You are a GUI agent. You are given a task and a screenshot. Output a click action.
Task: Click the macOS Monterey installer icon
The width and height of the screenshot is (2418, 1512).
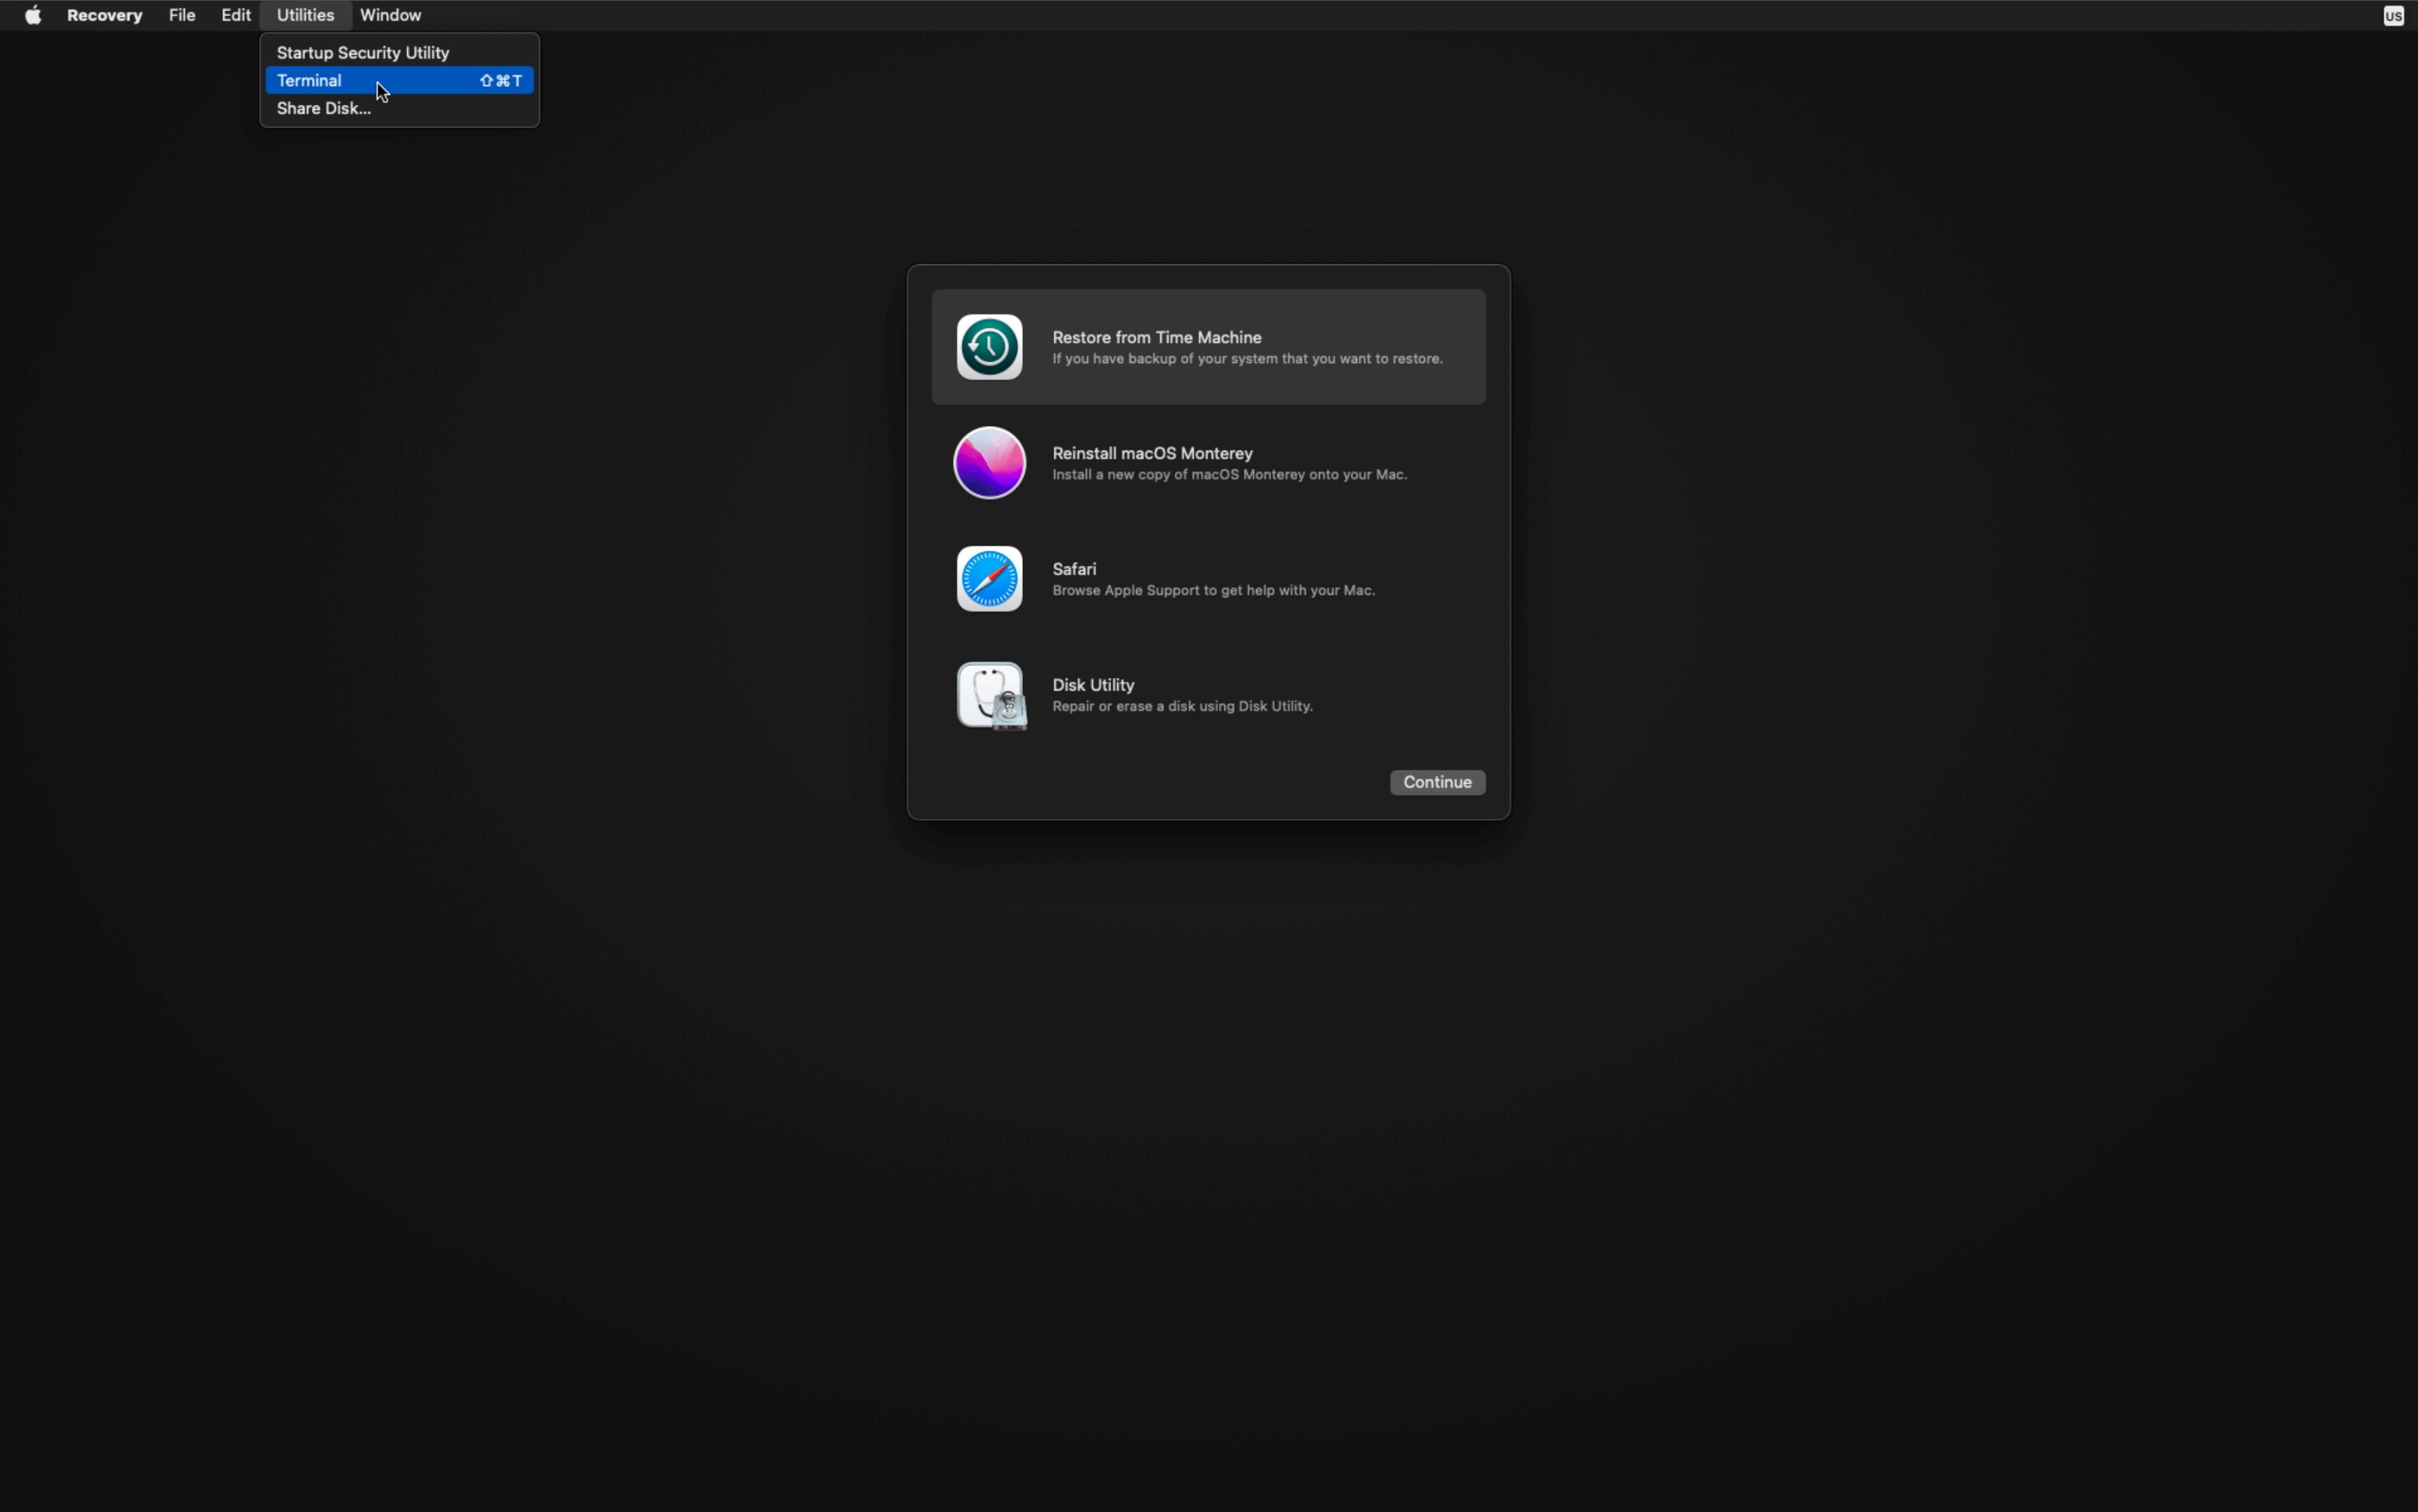click(x=988, y=463)
